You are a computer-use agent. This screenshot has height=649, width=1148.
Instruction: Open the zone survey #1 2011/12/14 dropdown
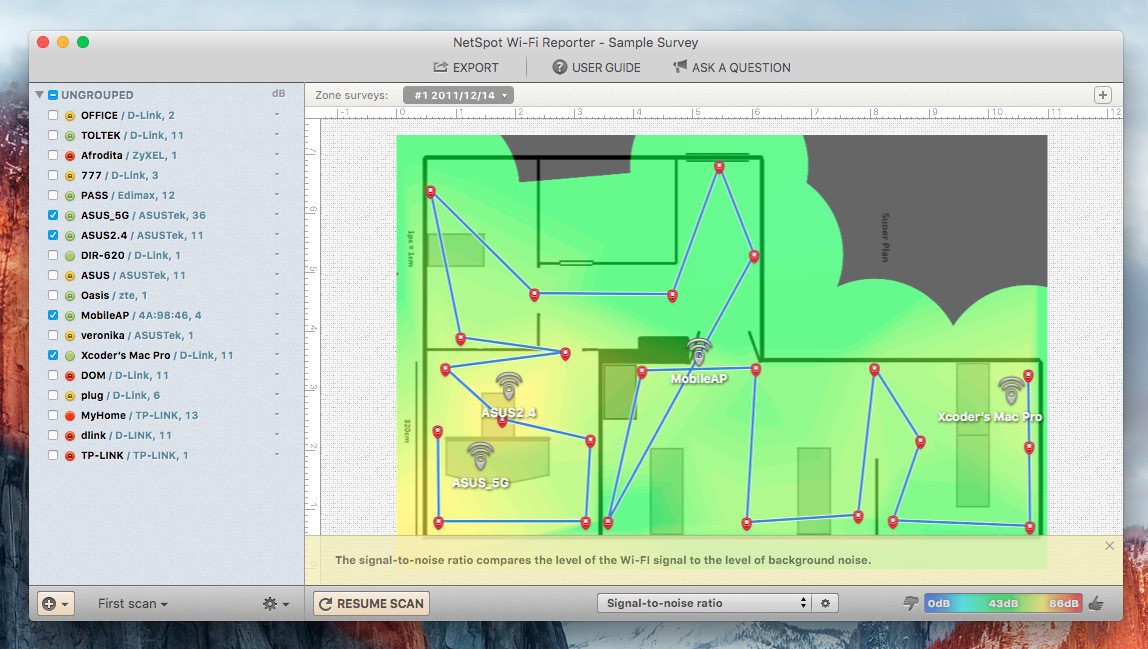click(459, 95)
